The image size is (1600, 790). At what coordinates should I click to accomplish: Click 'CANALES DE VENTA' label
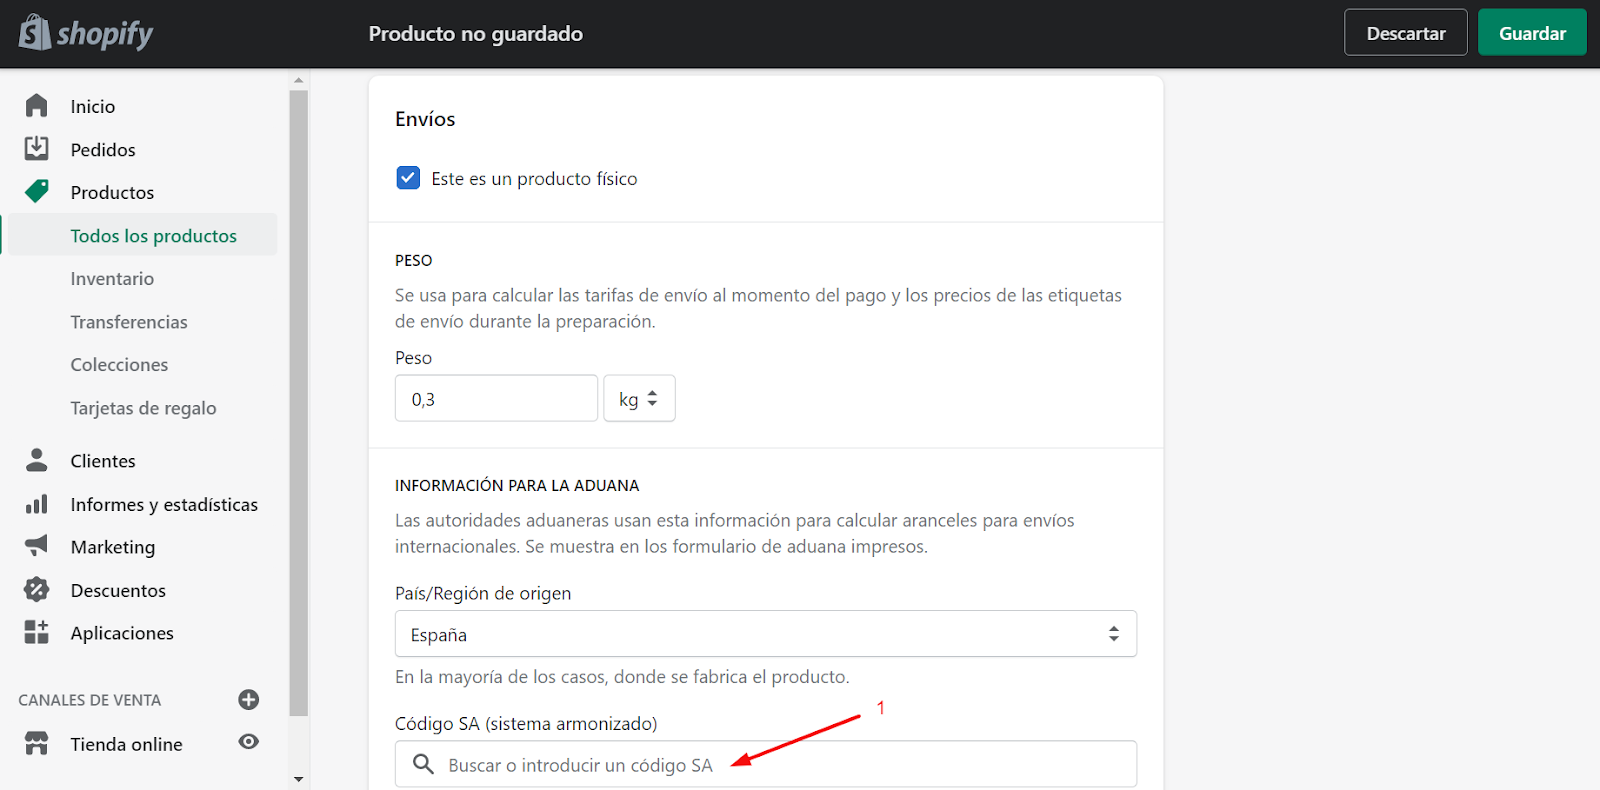click(x=90, y=700)
